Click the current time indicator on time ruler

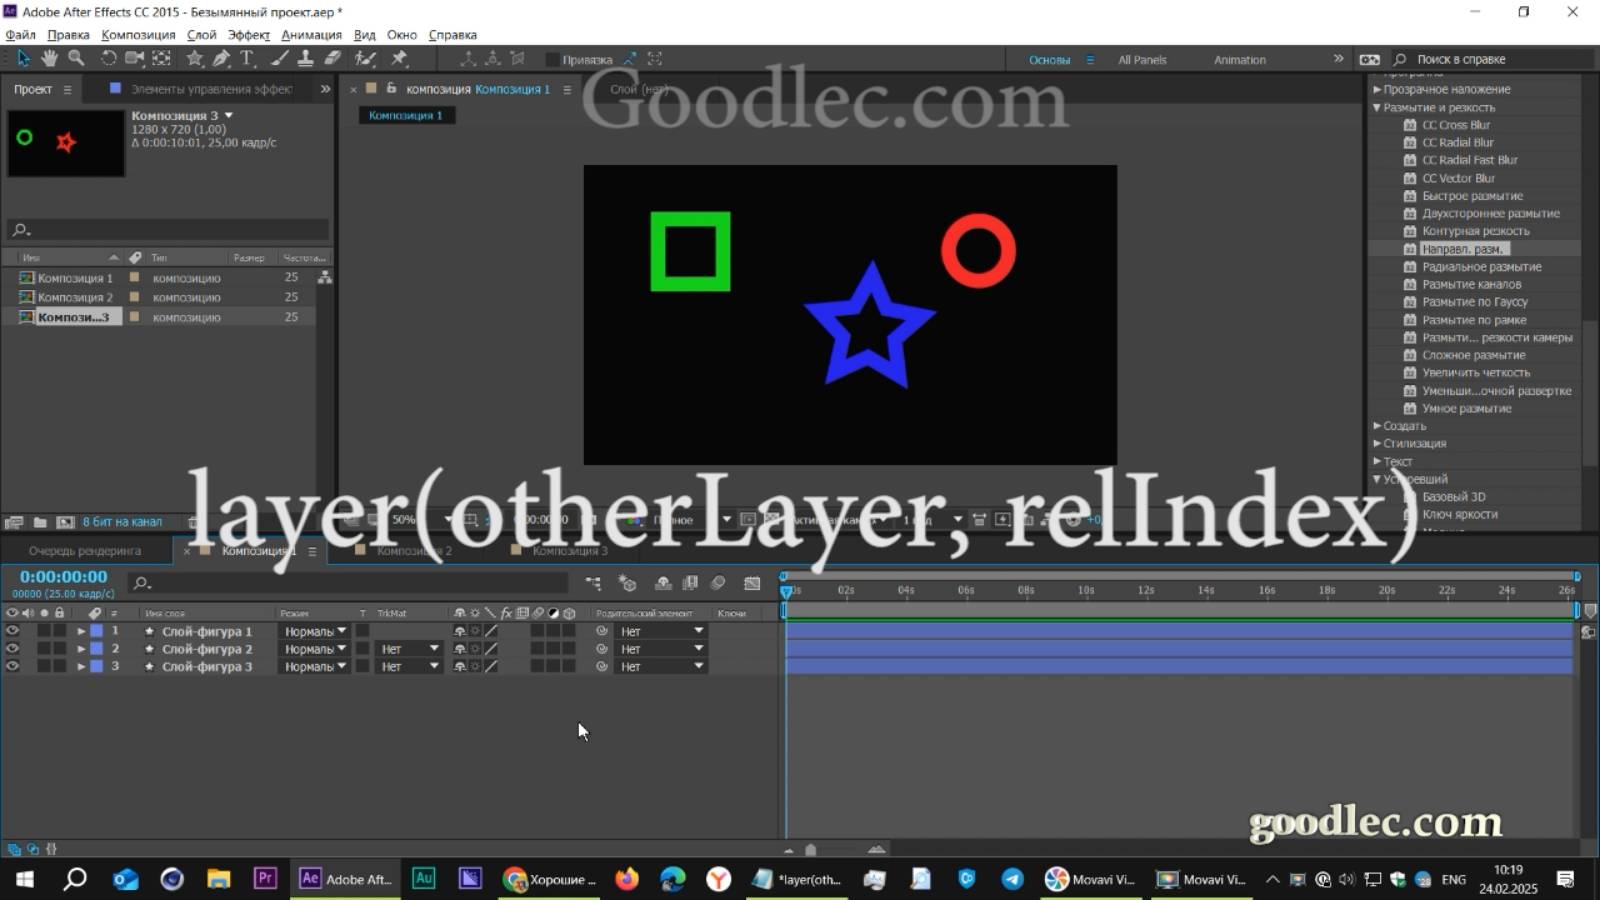(786, 590)
